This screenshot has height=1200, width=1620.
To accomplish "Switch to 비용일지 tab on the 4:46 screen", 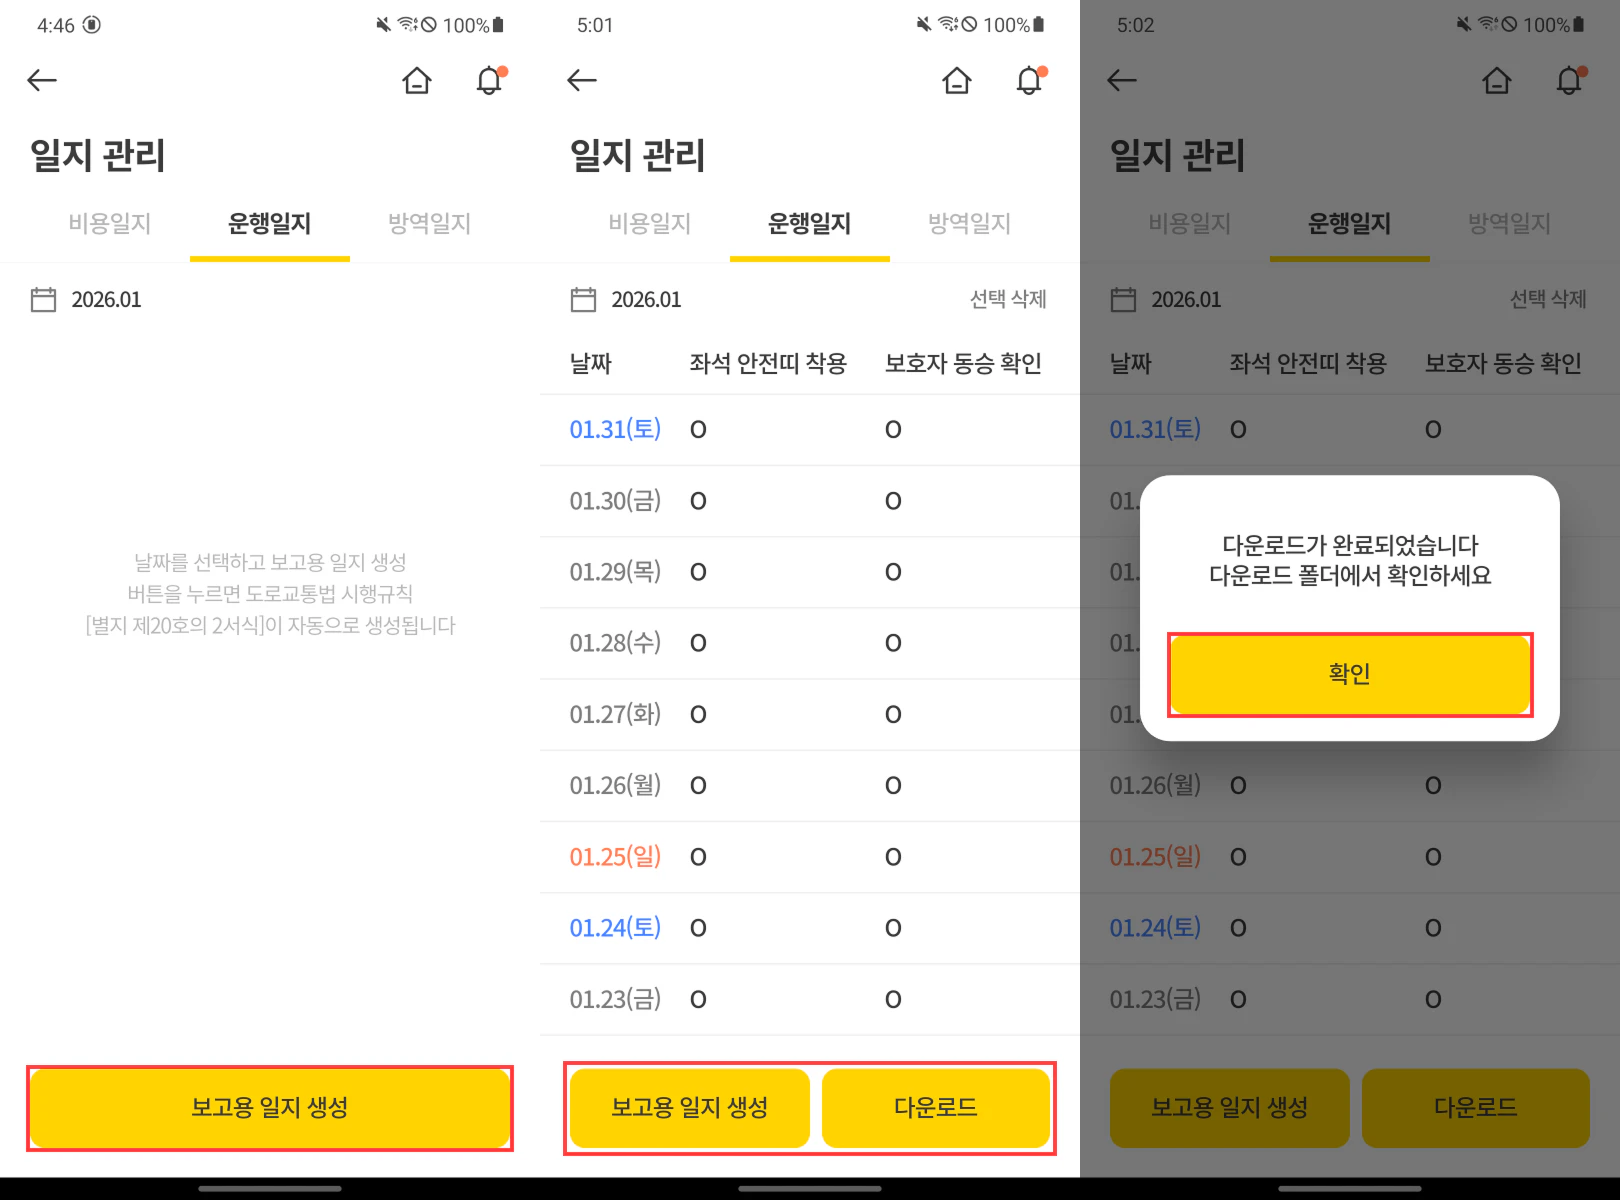I will click(x=110, y=223).
